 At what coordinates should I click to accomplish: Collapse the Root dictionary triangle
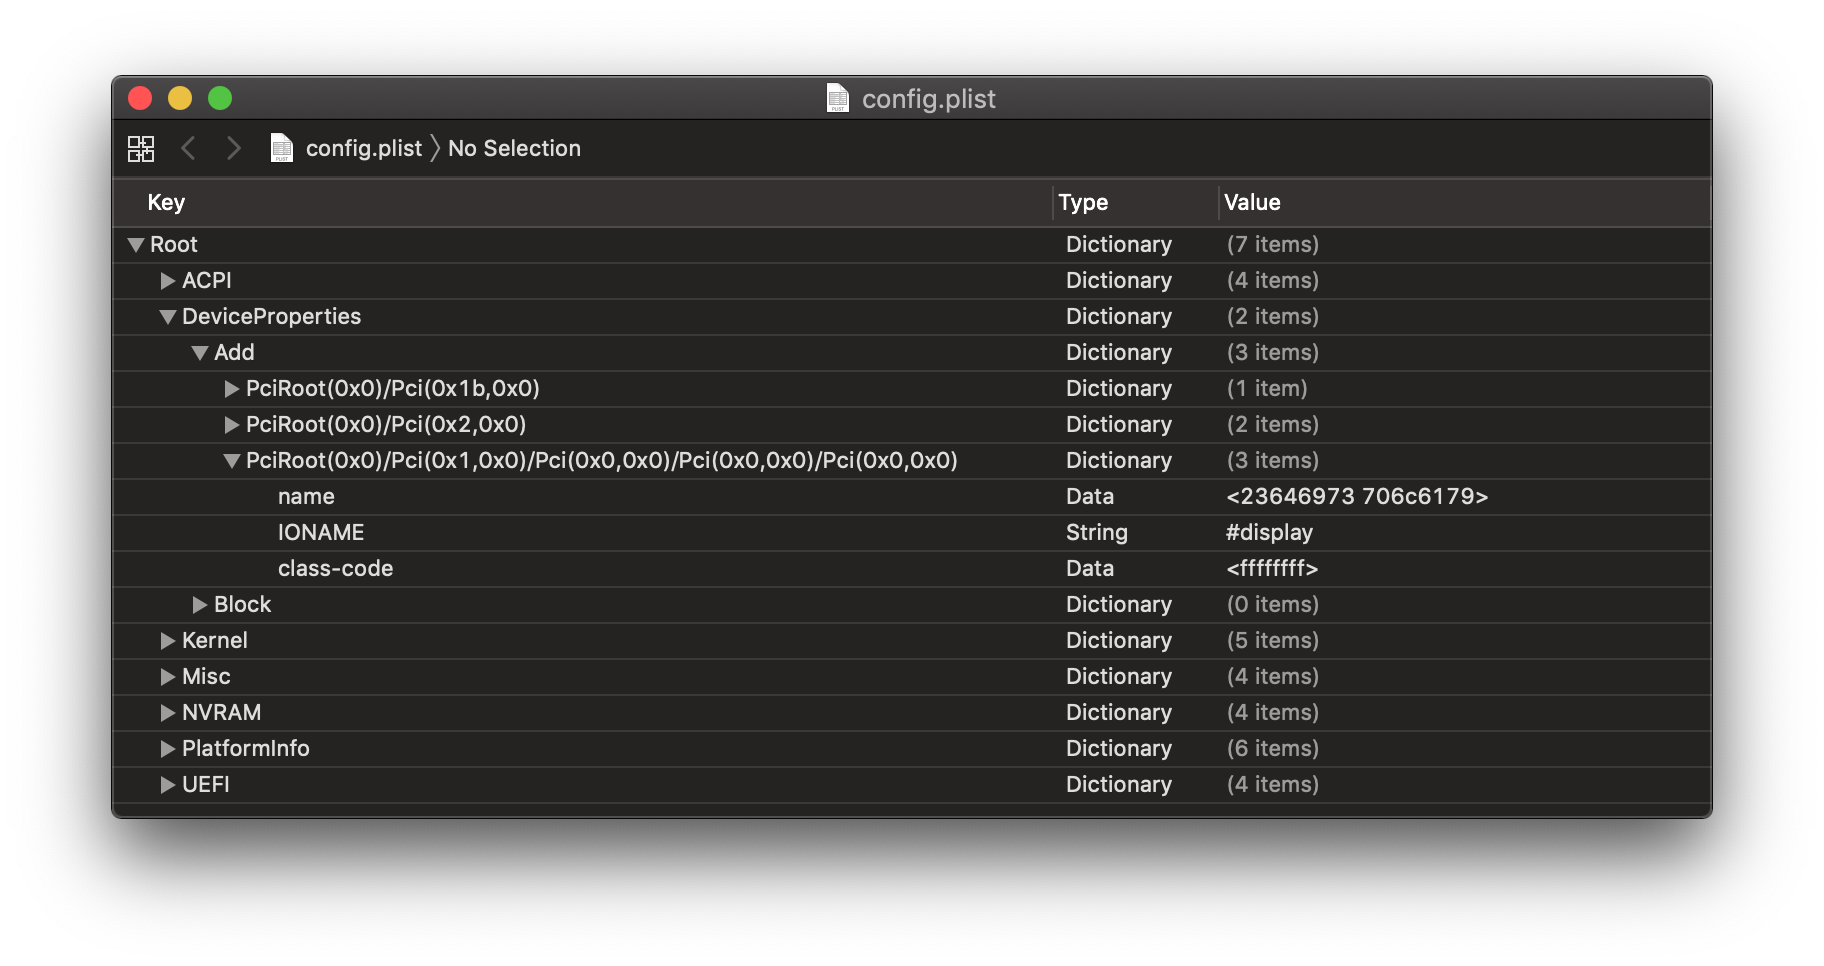coord(136,245)
